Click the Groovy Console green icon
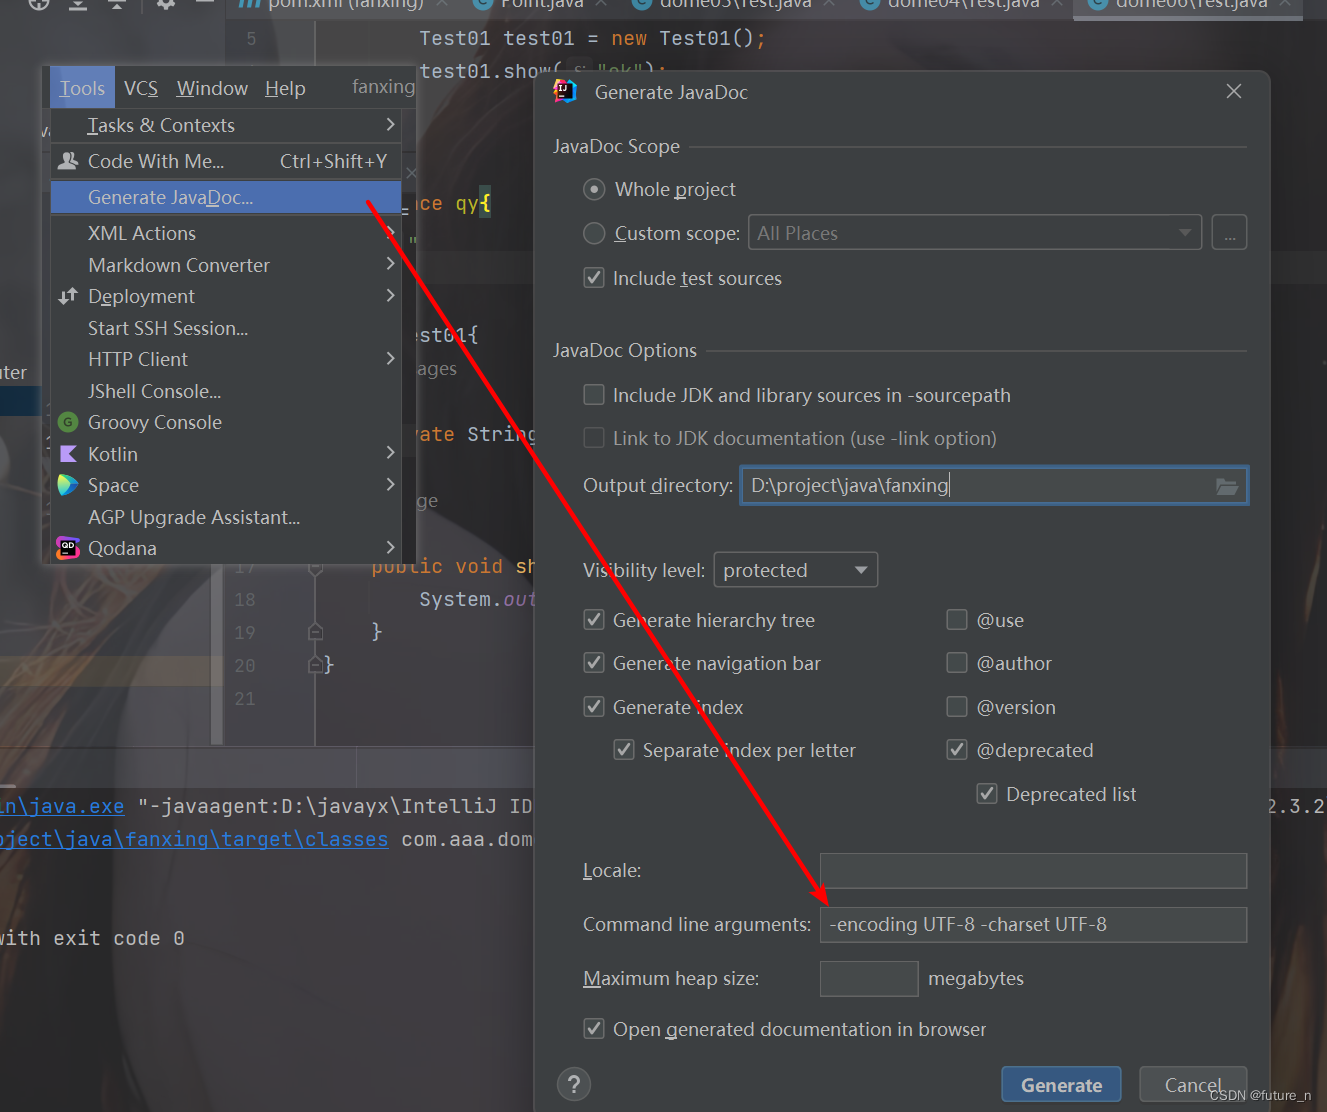Viewport: 1327px width, 1112px height. pos(68,422)
